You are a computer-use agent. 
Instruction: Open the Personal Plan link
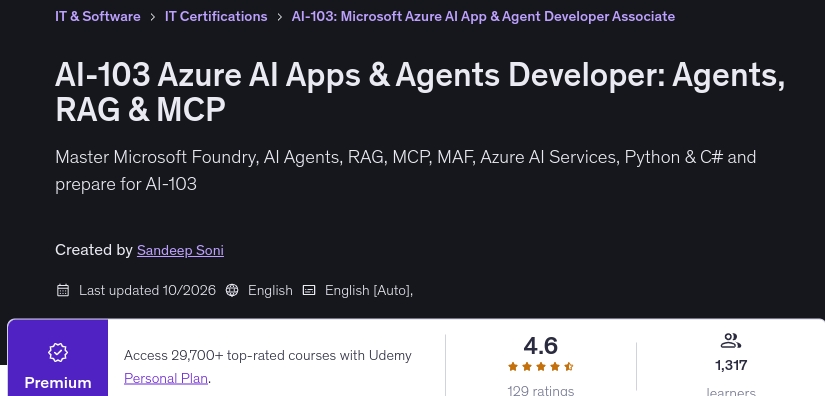(166, 379)
